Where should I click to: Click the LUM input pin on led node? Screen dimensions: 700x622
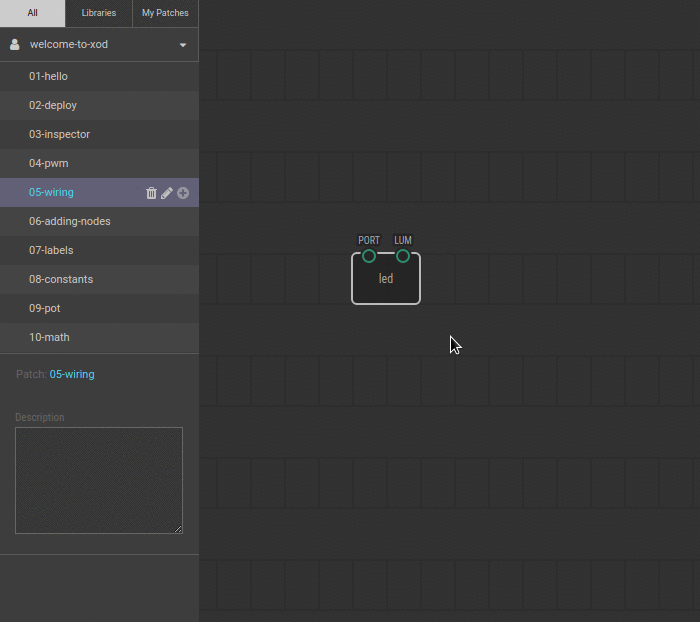tap(403, 256)
